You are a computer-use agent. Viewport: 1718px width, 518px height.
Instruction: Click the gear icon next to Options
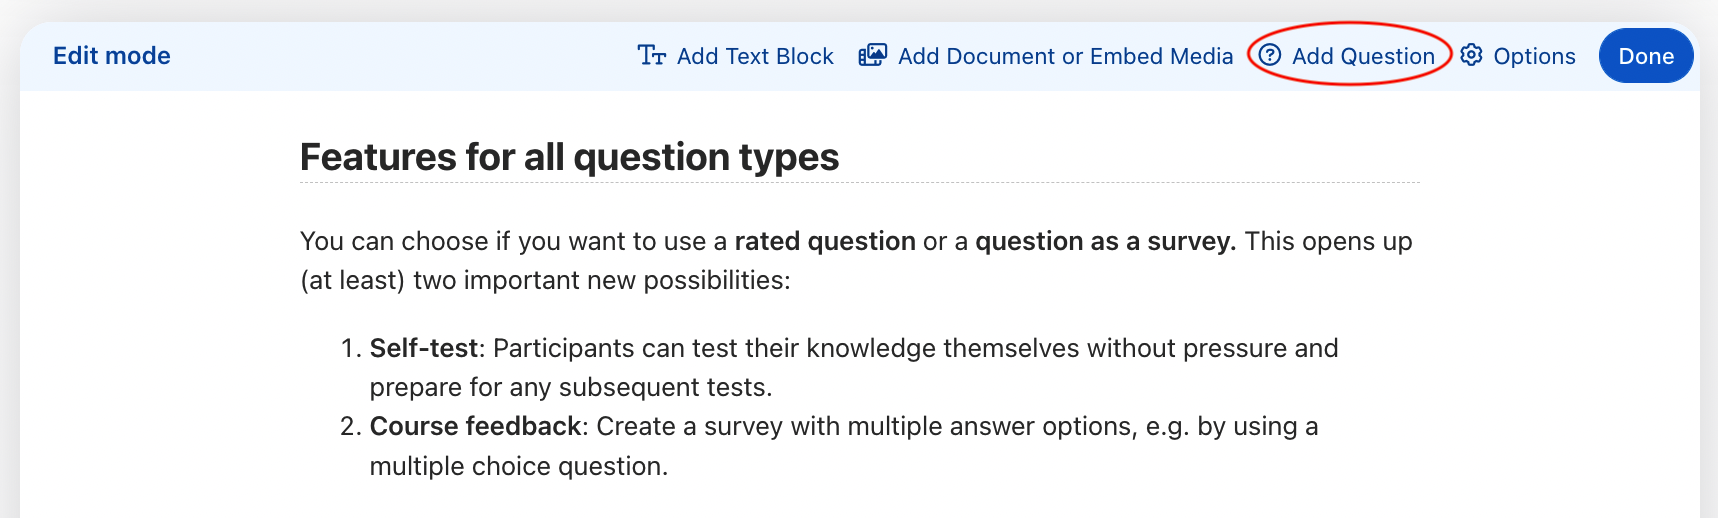[1471, 55]
